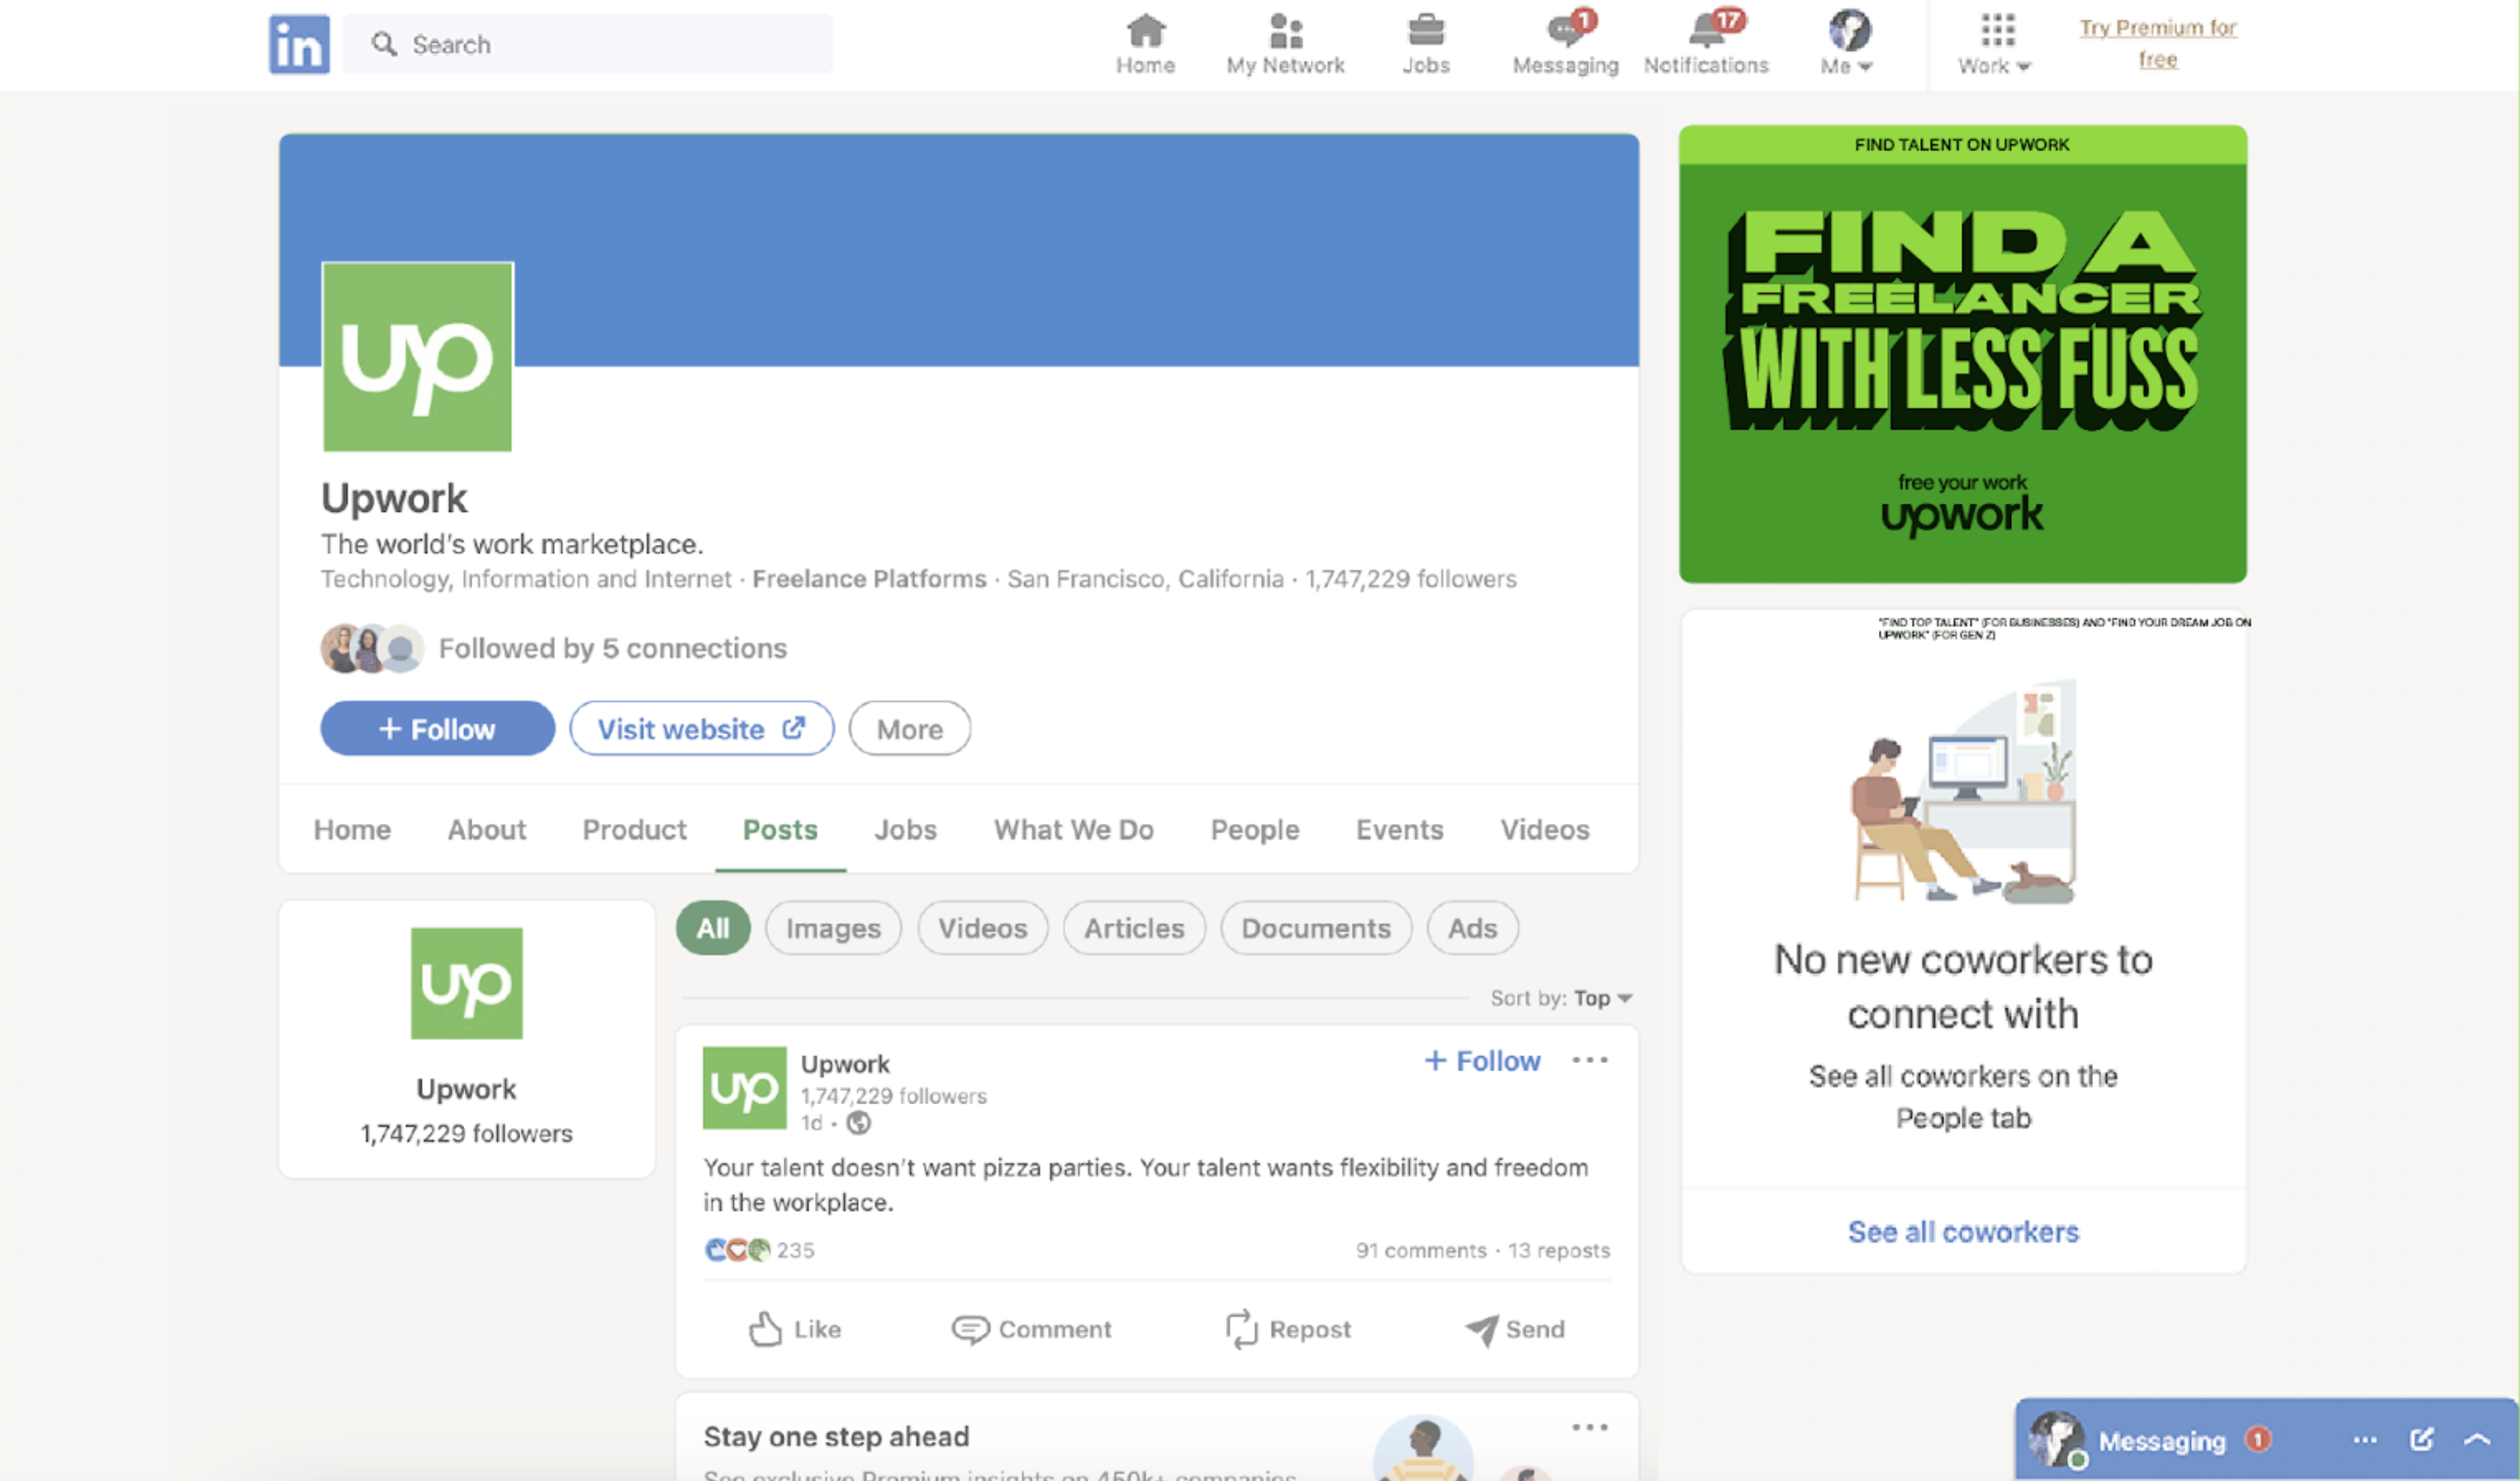Send the Upwork post

tap(1515, 1328)
